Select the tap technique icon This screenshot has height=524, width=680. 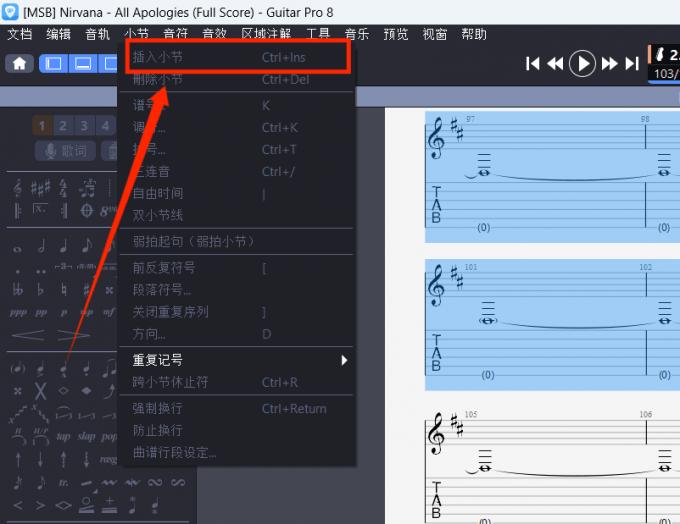point(63,436)
